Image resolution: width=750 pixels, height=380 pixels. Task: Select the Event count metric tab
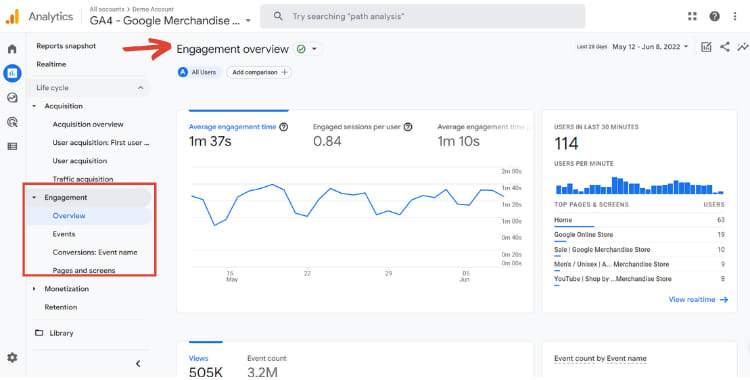pos(266,366)
